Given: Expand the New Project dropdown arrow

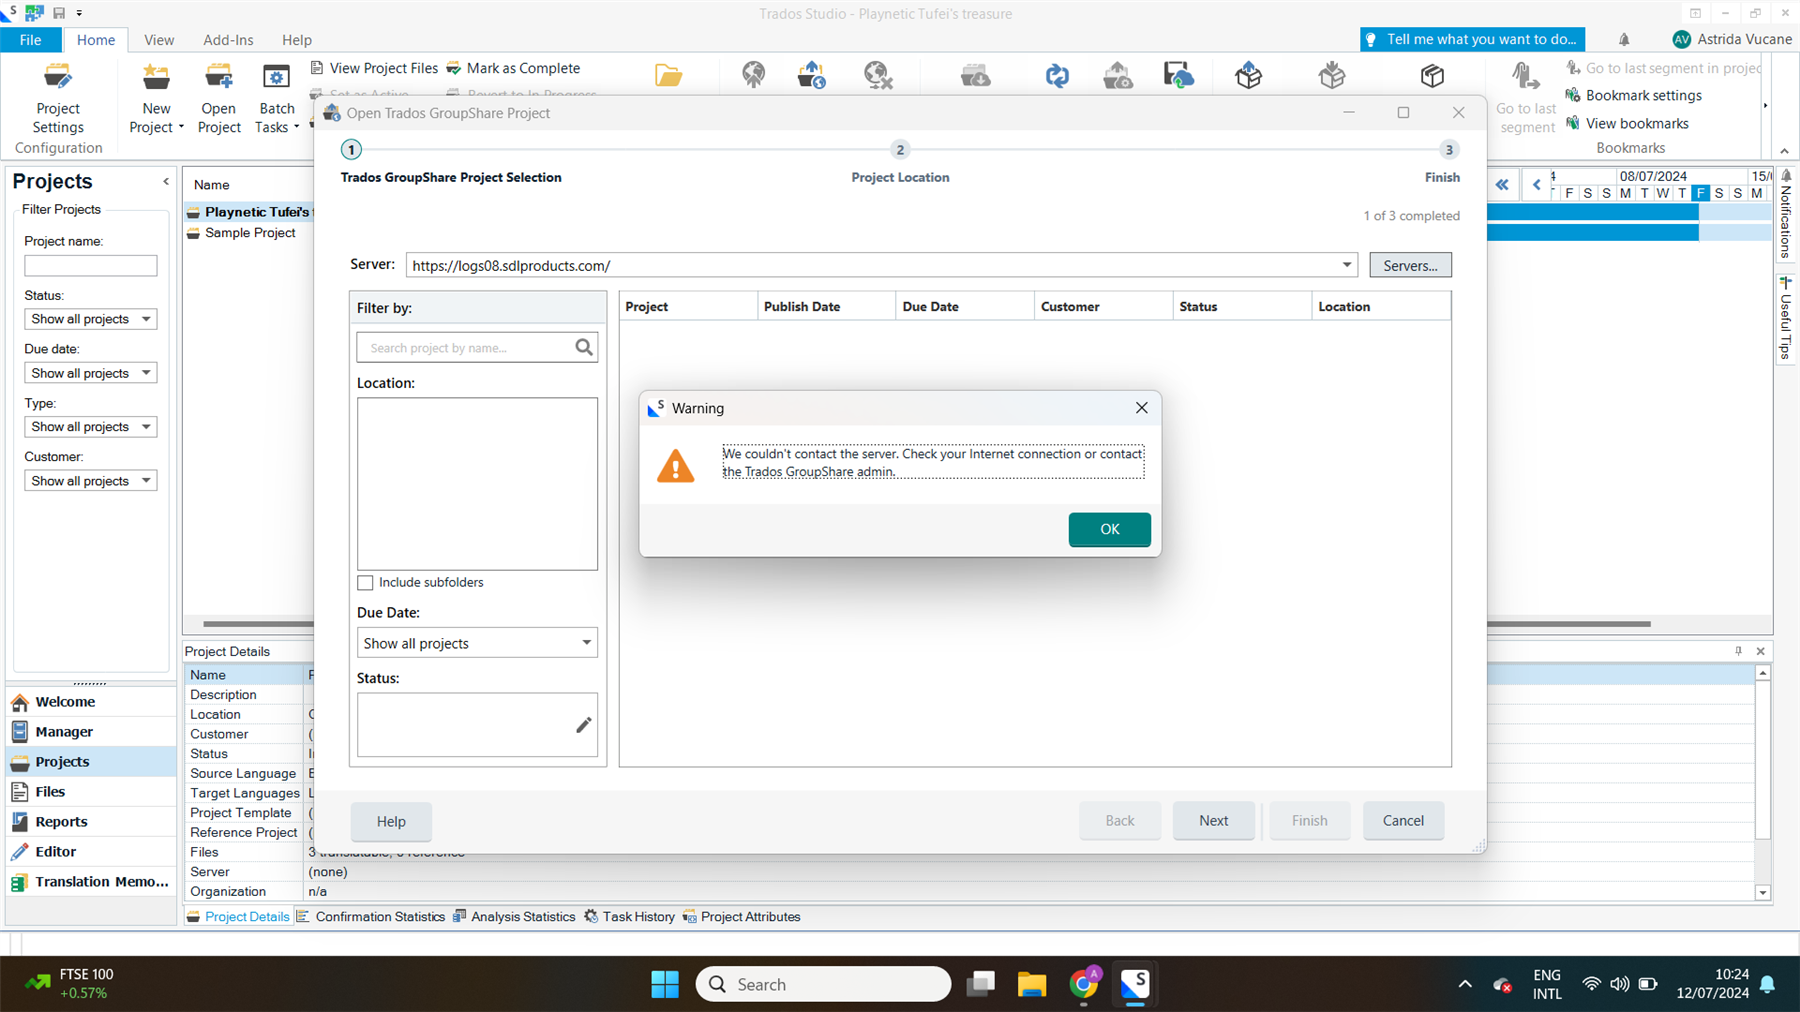Looking at the screenshot, I should 181,128.
